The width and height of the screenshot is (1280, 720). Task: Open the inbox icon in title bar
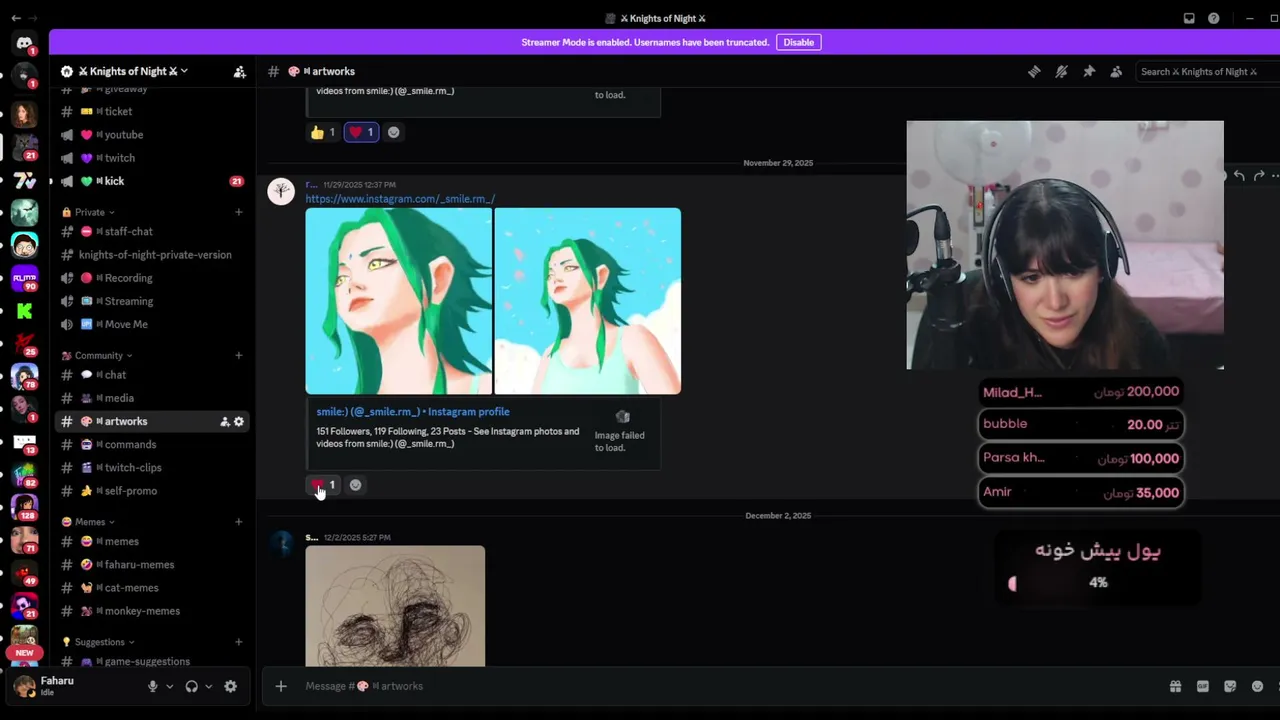coord(1189,18)
